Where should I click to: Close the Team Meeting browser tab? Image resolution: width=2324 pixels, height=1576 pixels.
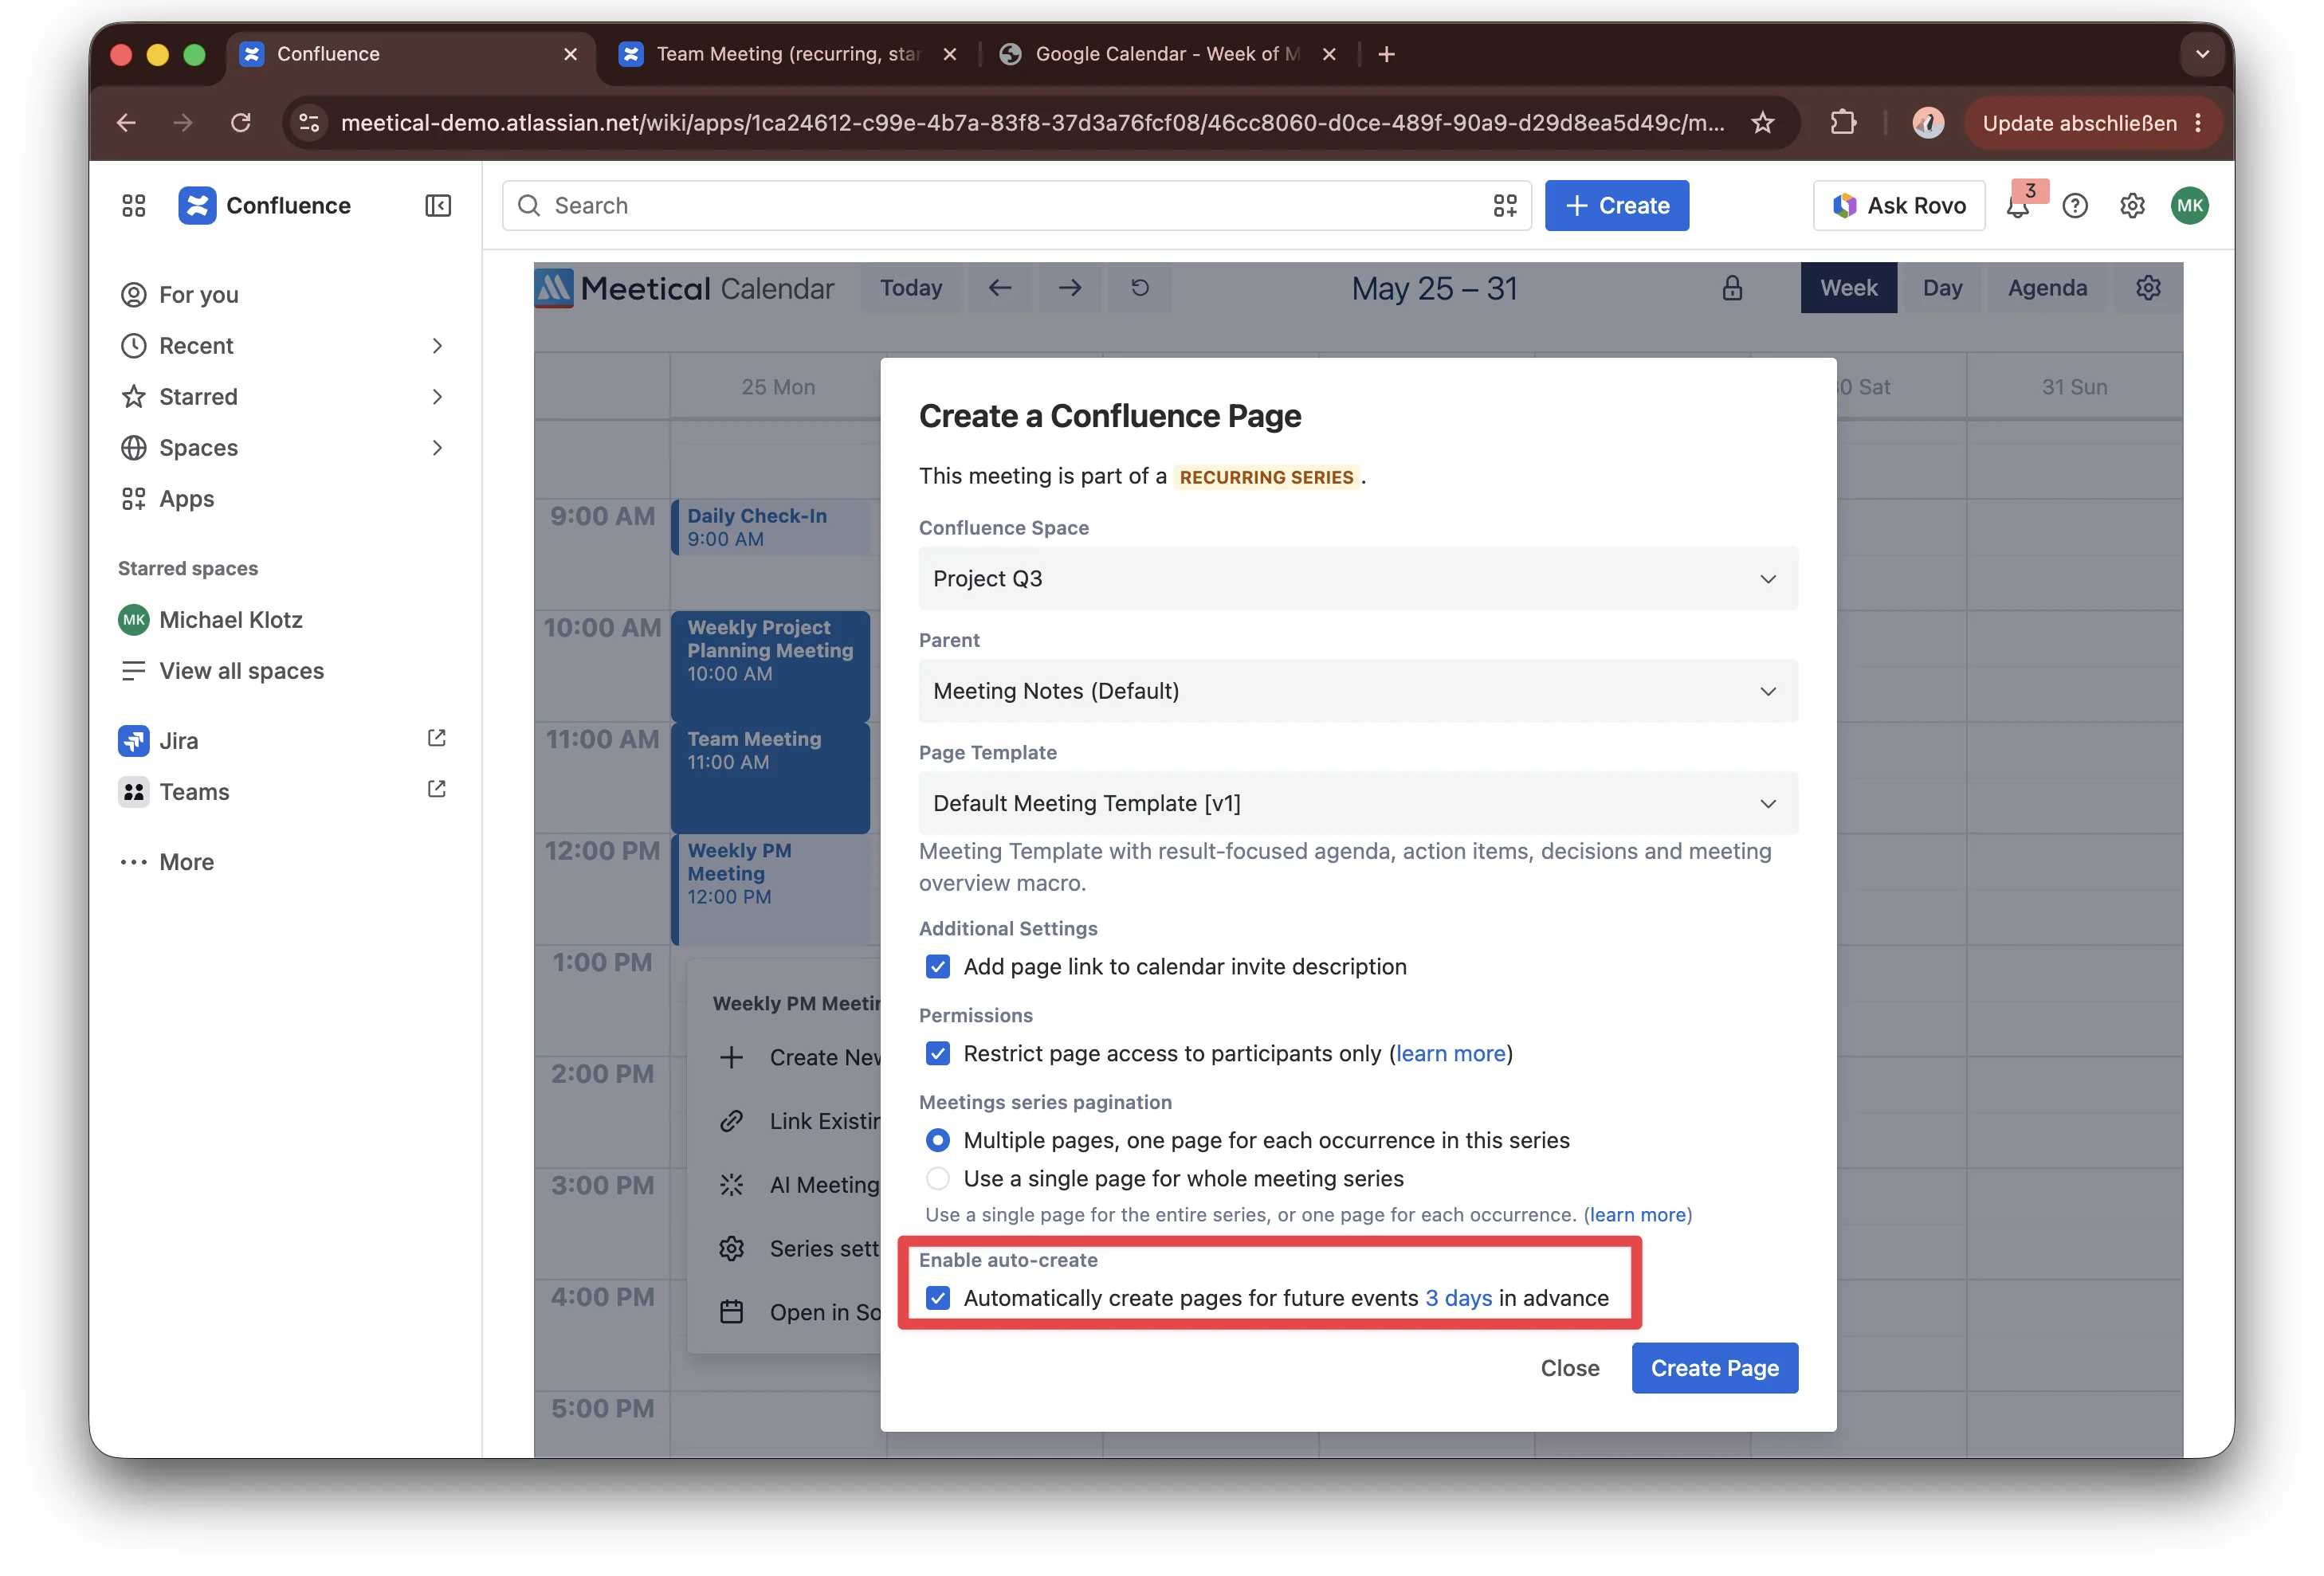pyautogui.click(x=949, y=54)
